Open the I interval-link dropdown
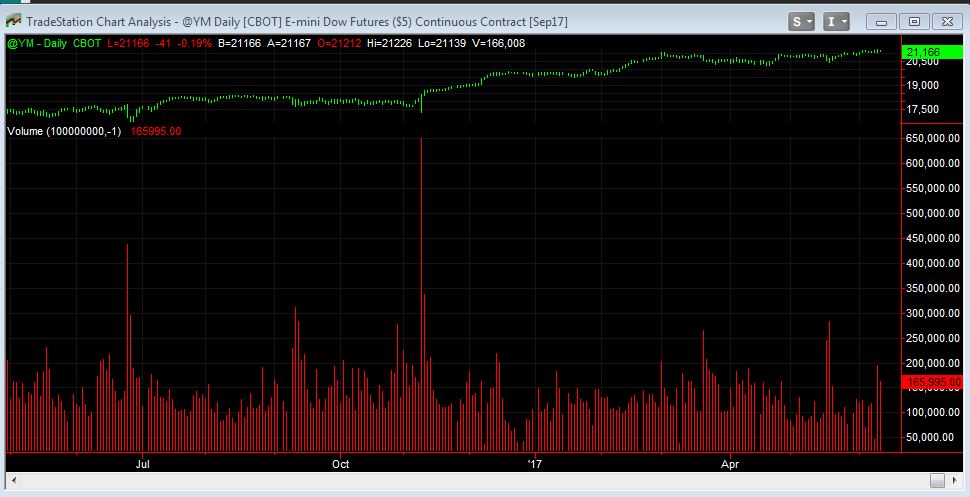970x497 pixels. (836, 22)
